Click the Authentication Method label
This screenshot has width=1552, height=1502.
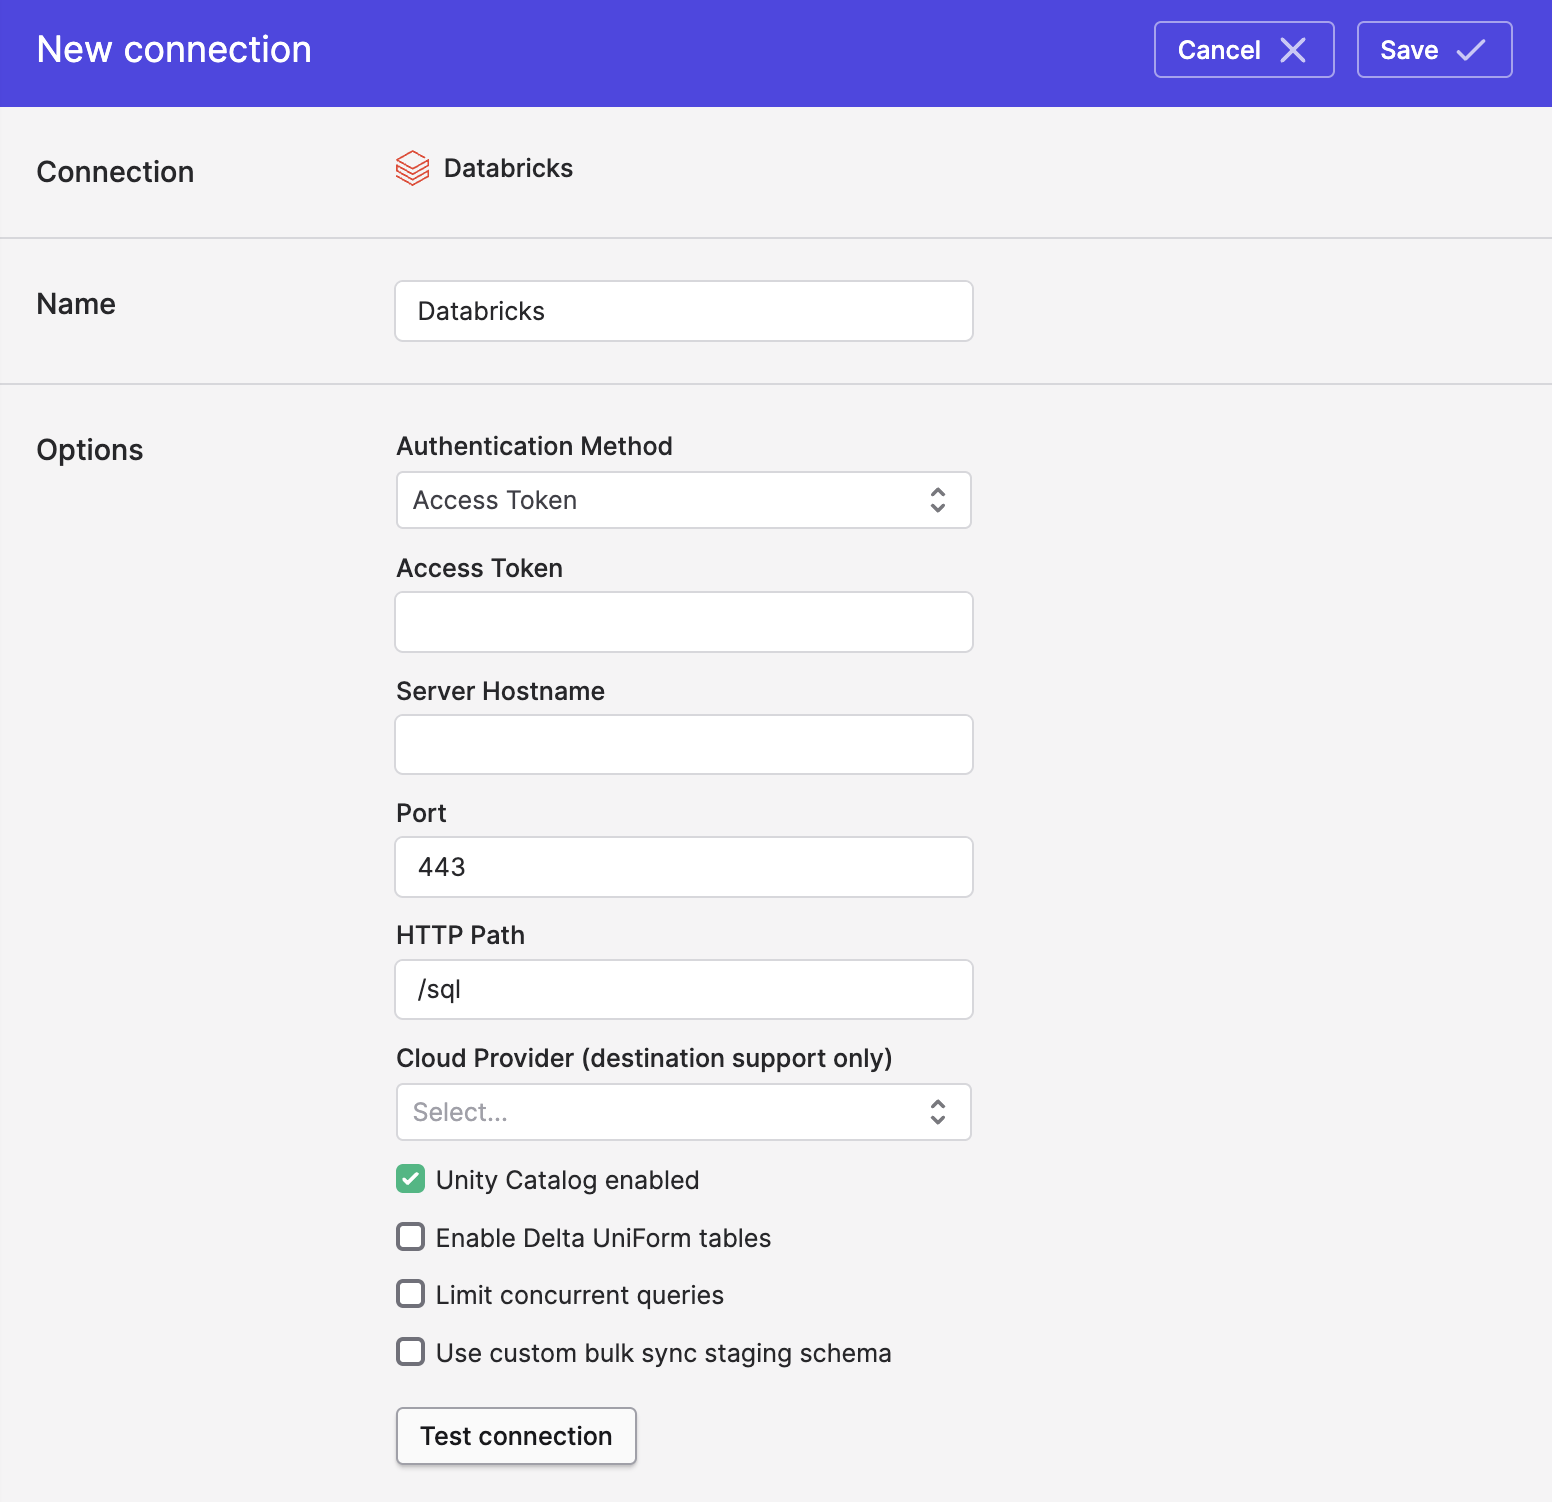[x=534, y=446]
